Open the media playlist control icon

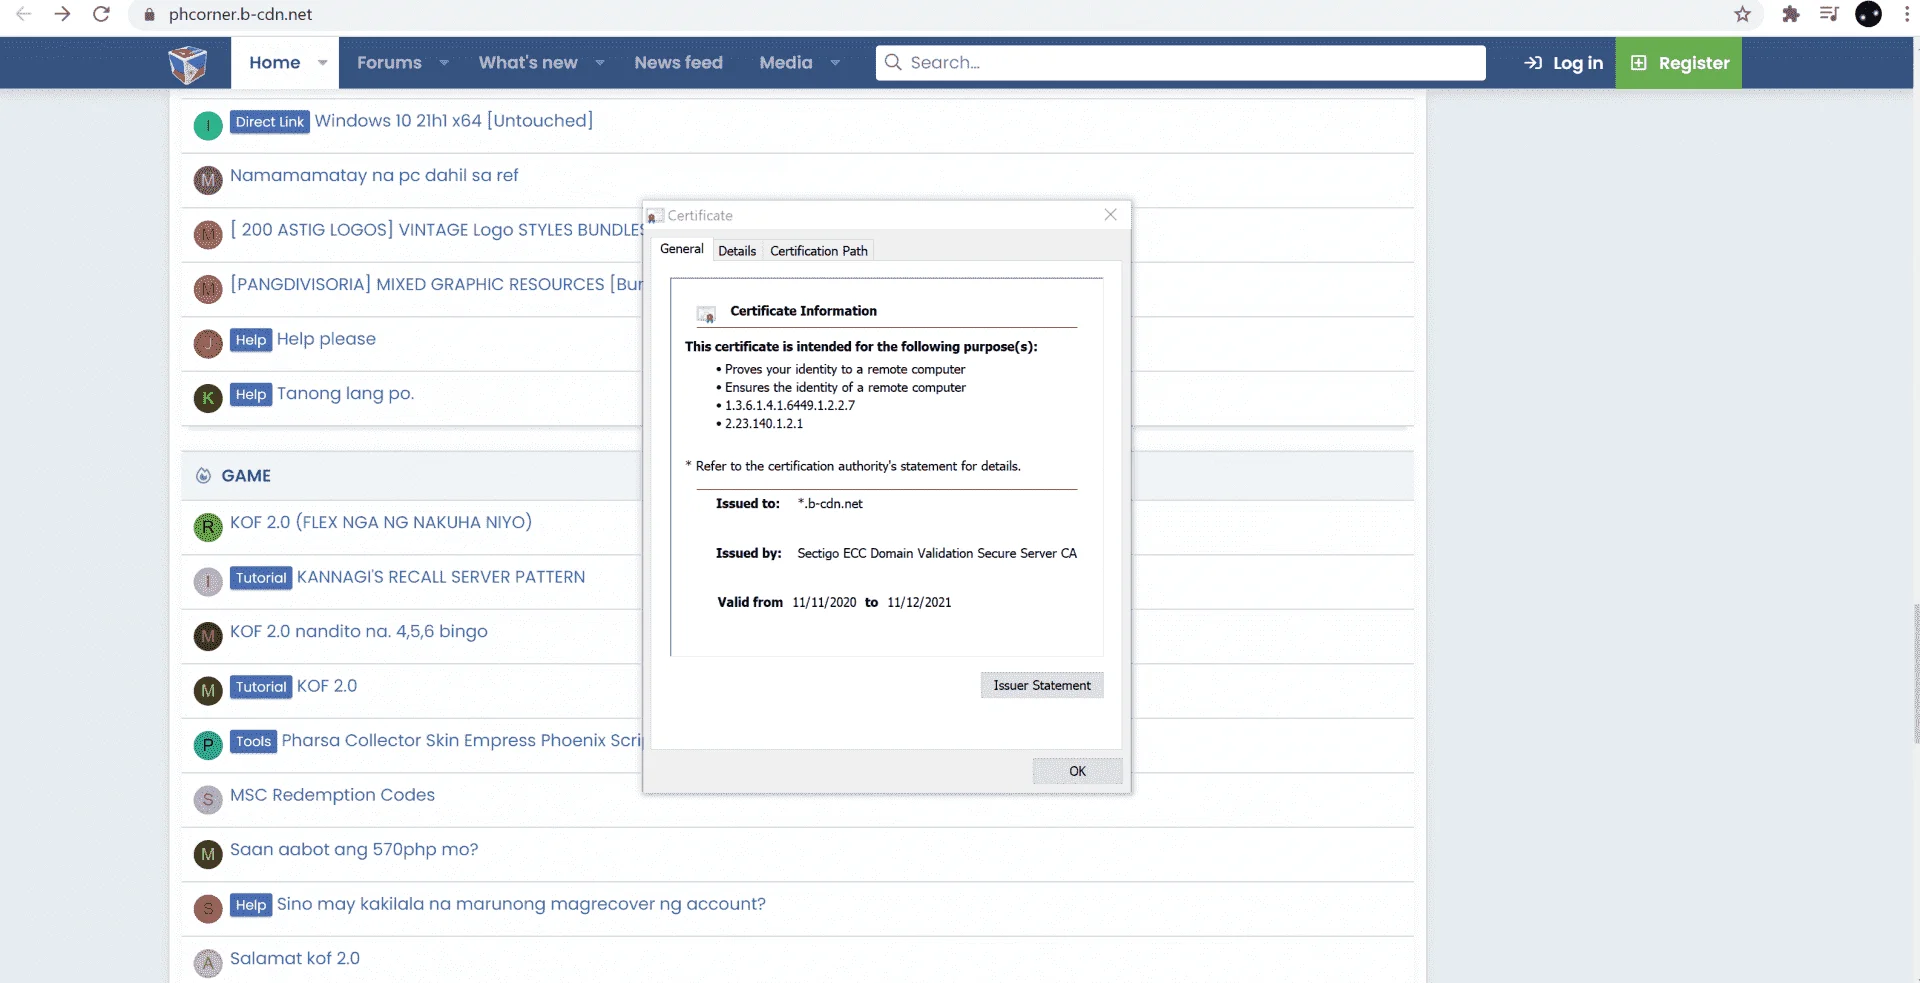[1829, 14]
